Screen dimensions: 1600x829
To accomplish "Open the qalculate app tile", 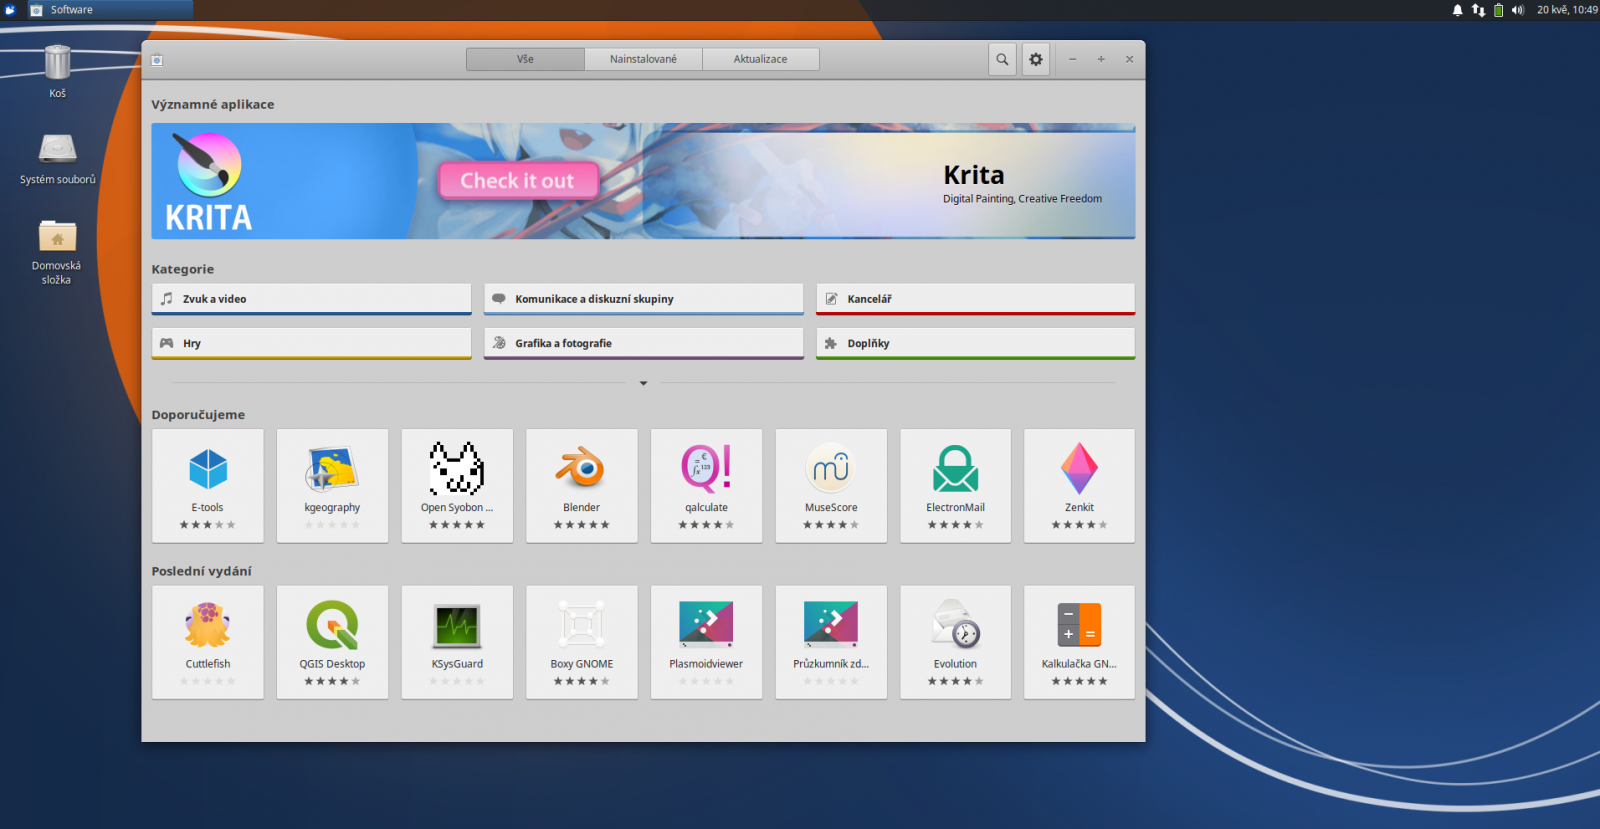I will (706, 486).
